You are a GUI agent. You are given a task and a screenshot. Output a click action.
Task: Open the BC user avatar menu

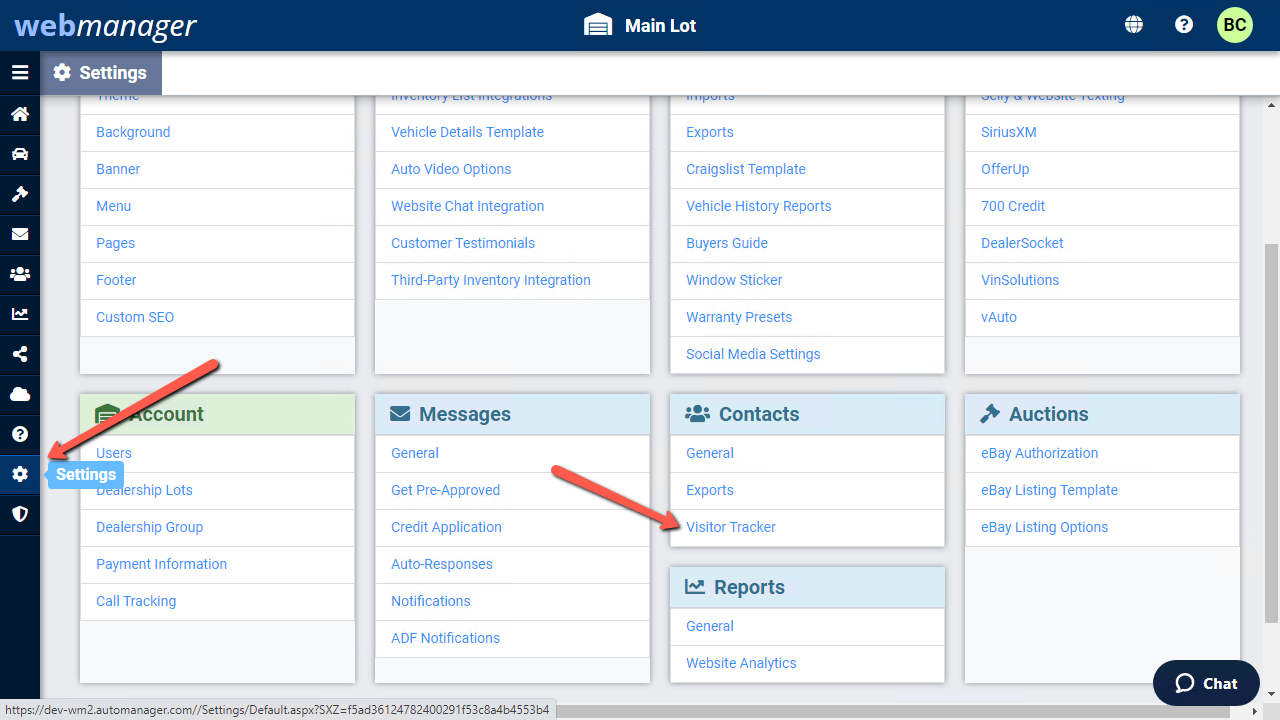pos(1235,25)
